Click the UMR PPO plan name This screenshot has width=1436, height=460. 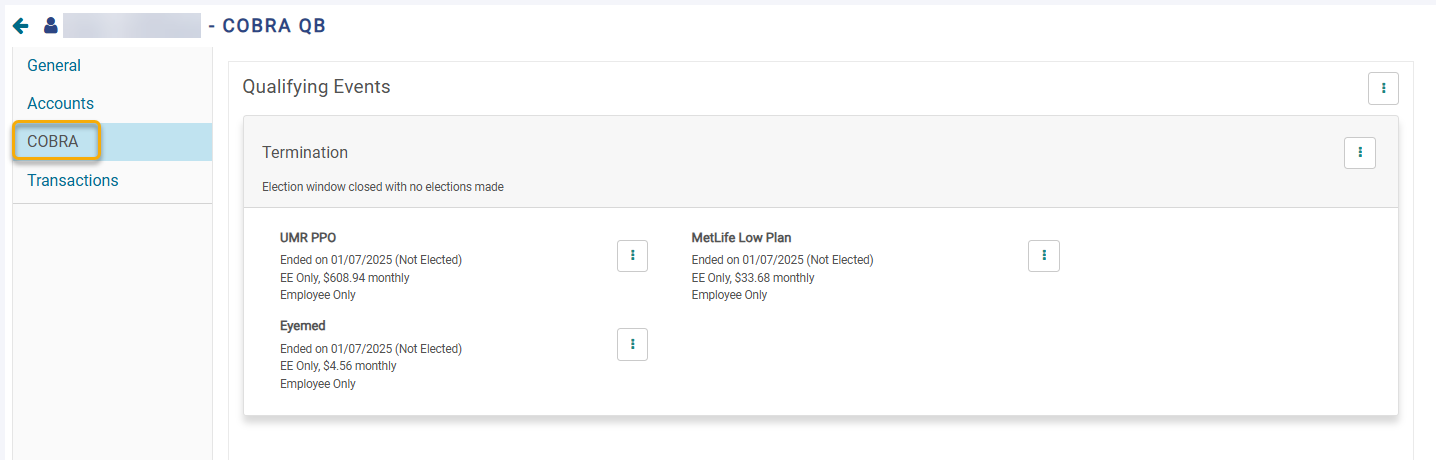(x=308, y=238)
